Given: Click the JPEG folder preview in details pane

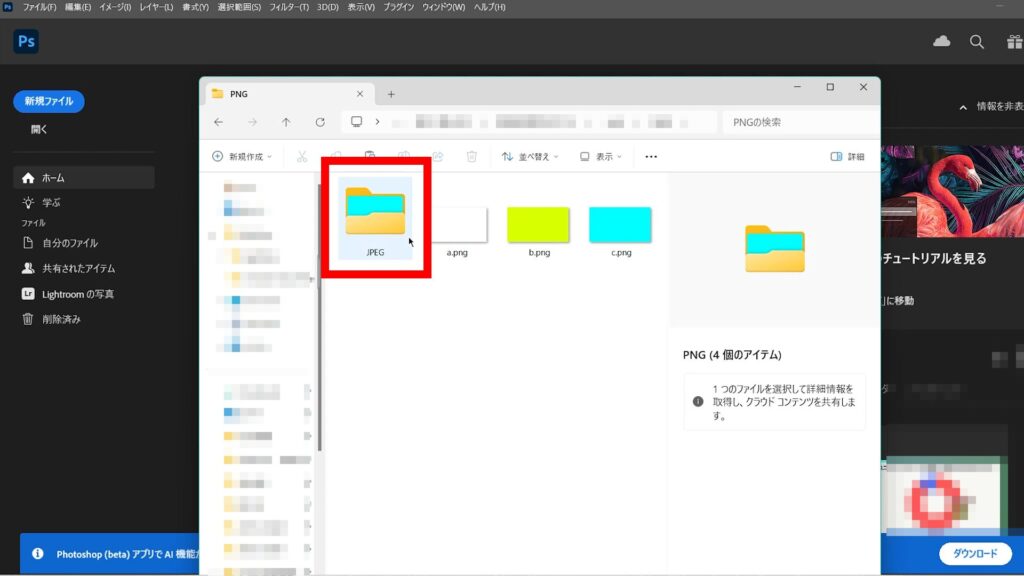Looking at the screenshot, I should (x=775, y=249).
